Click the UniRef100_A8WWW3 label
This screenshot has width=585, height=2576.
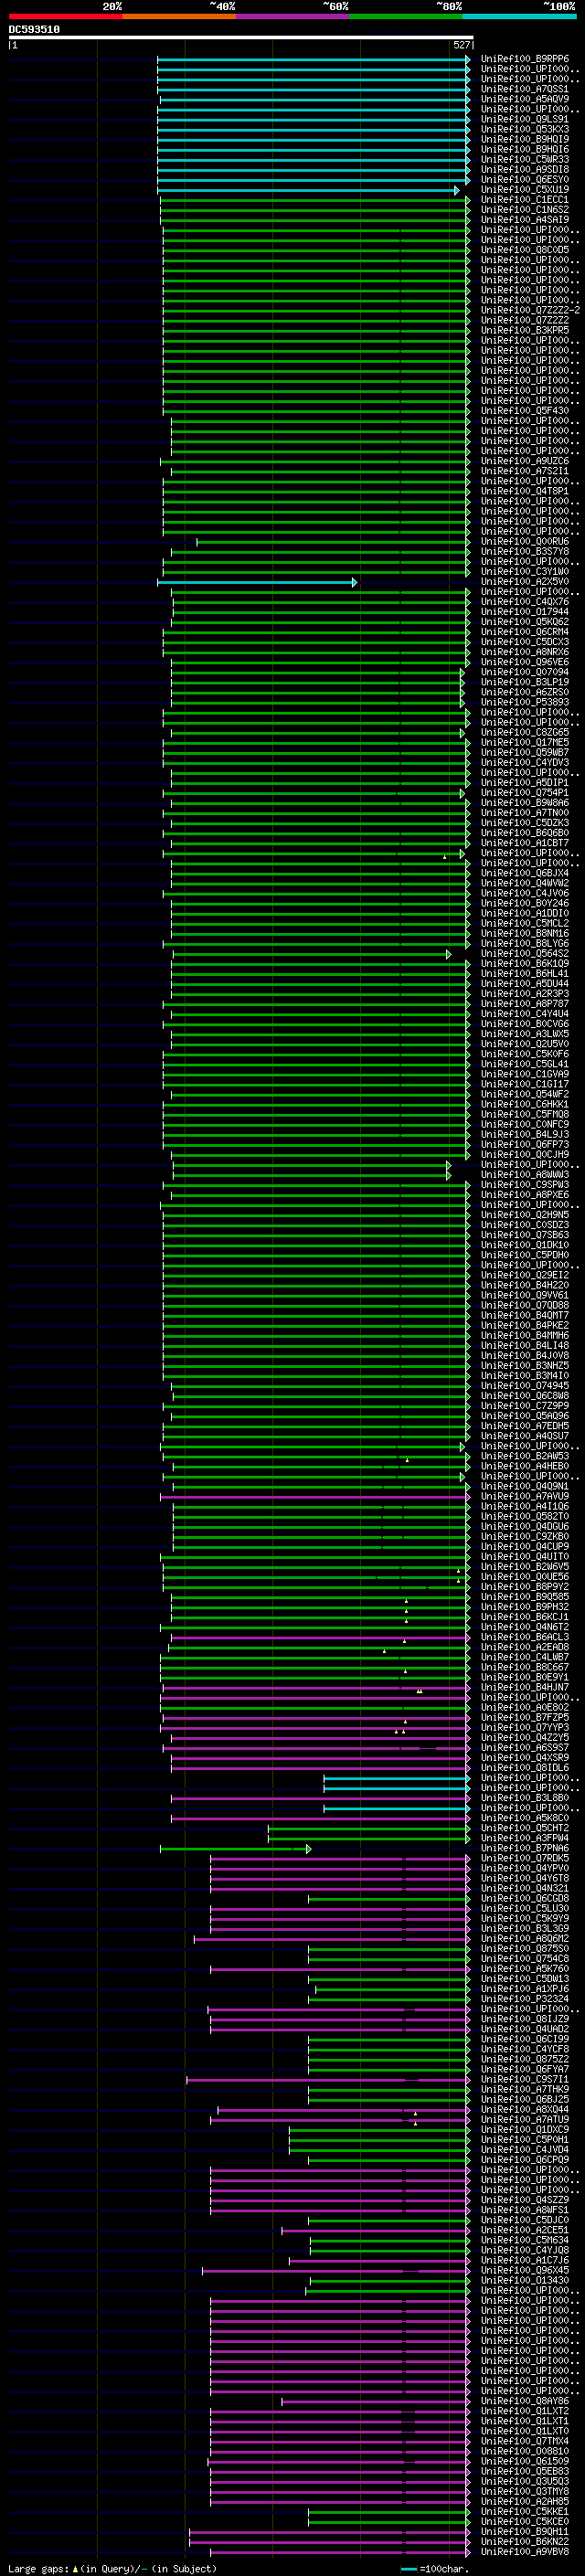[525, 1174]
